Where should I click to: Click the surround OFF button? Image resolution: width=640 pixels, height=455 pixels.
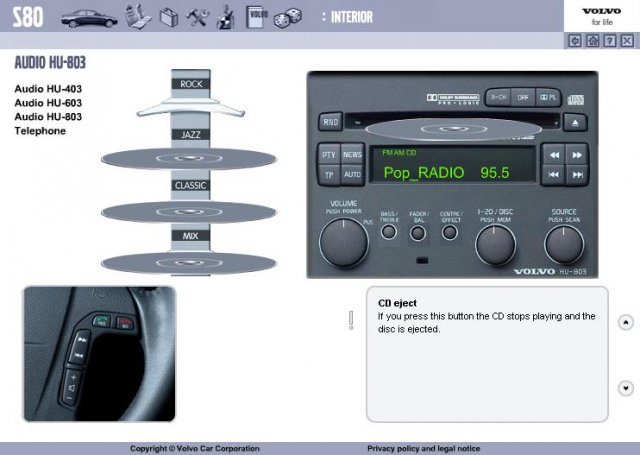(523, 98)
